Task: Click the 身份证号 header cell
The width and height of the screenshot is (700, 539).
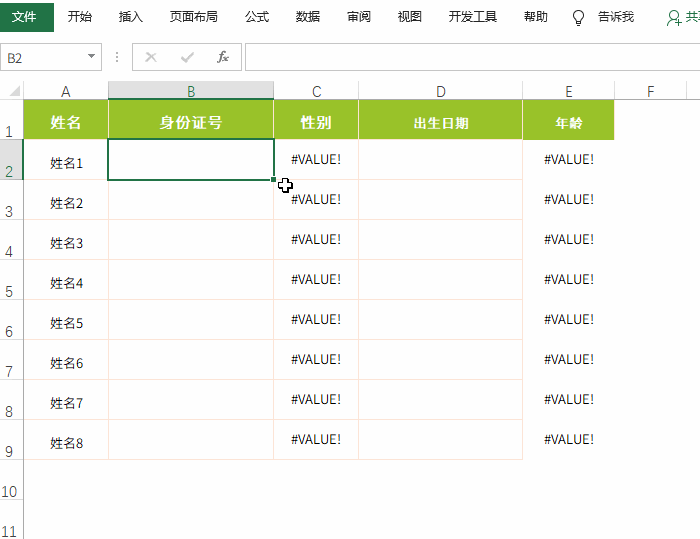Action: [x=191, y=120]
